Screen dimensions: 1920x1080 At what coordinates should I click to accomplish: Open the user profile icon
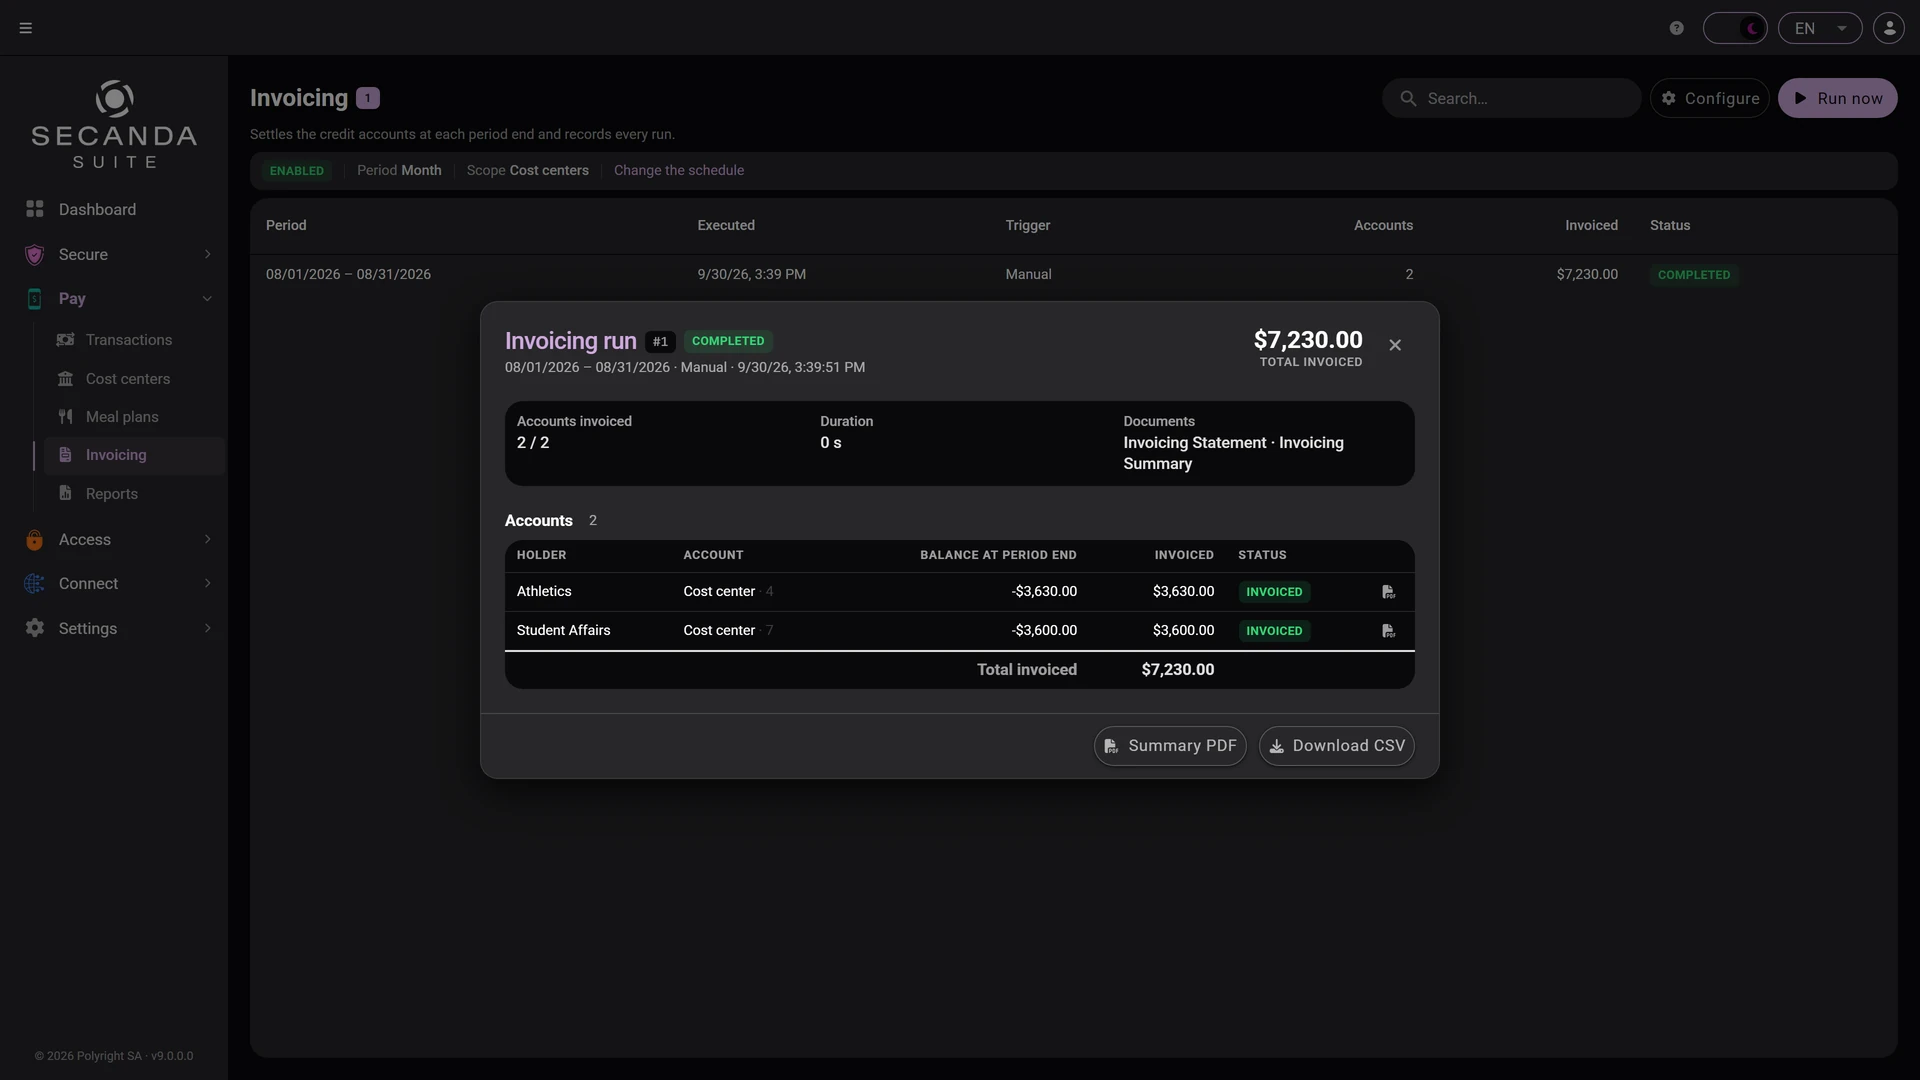coord(1889,28)
